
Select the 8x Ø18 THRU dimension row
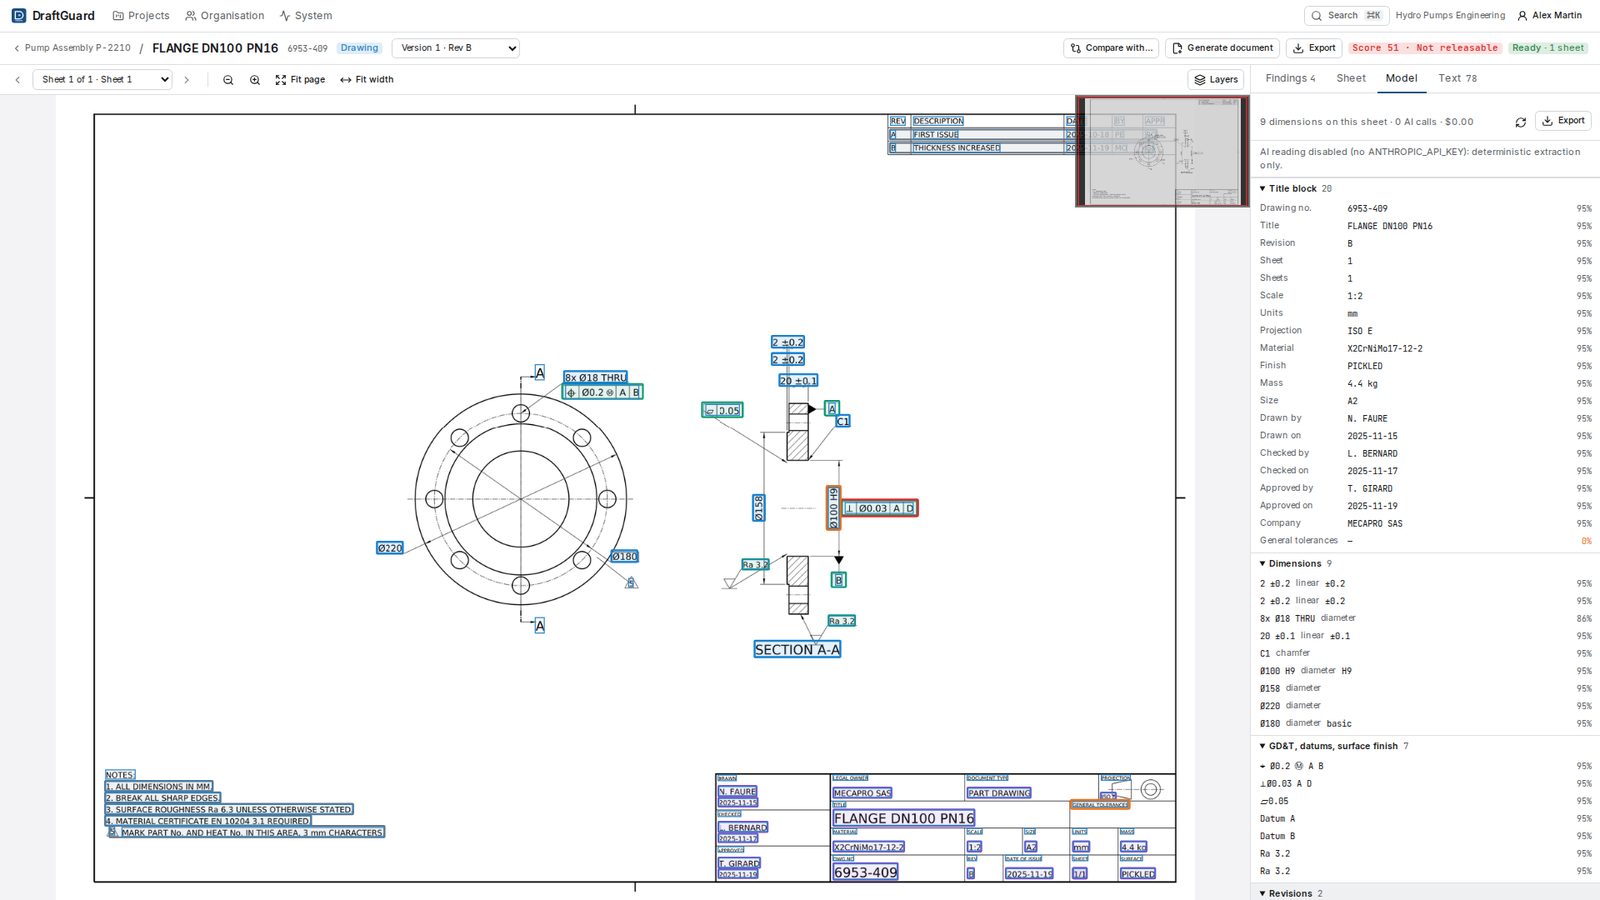(1425, 619)
